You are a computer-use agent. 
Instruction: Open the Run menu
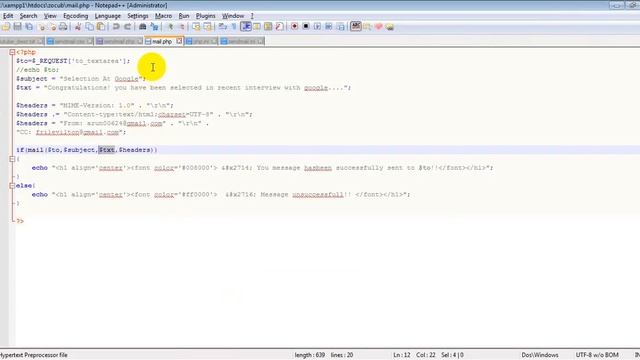[x=184, y=16]
